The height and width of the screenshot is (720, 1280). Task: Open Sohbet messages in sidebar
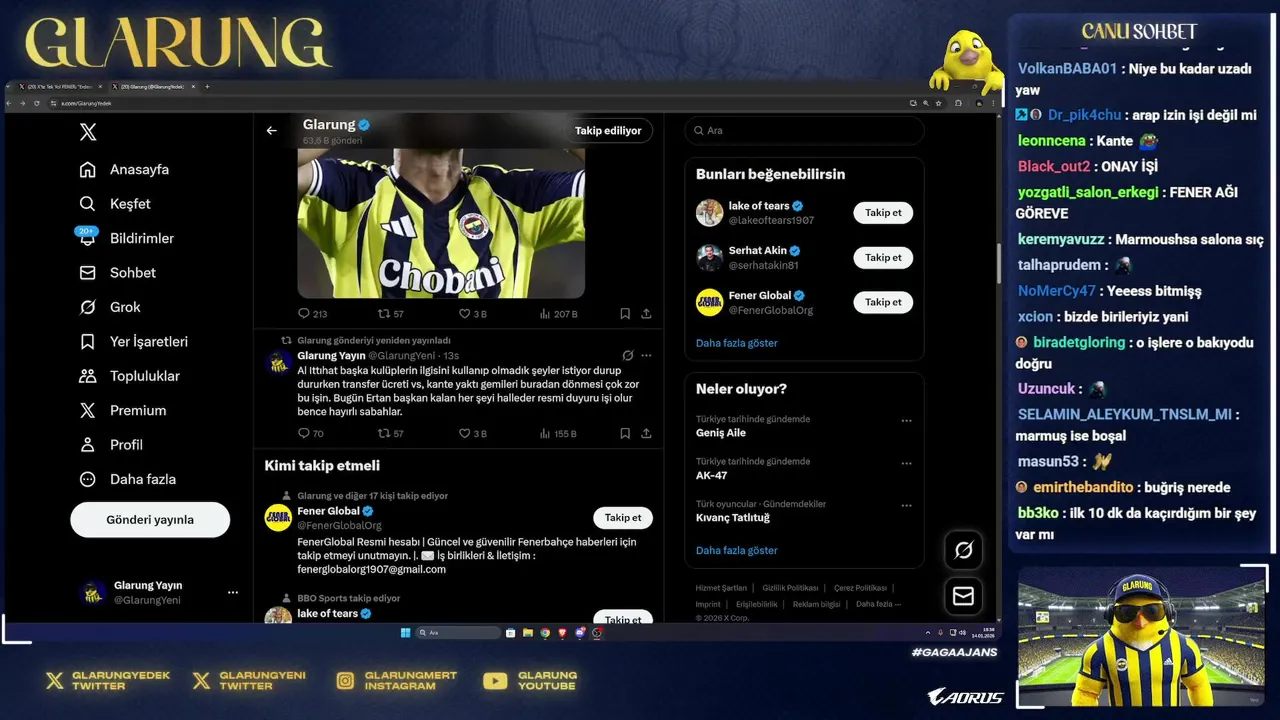coord(118,273)
